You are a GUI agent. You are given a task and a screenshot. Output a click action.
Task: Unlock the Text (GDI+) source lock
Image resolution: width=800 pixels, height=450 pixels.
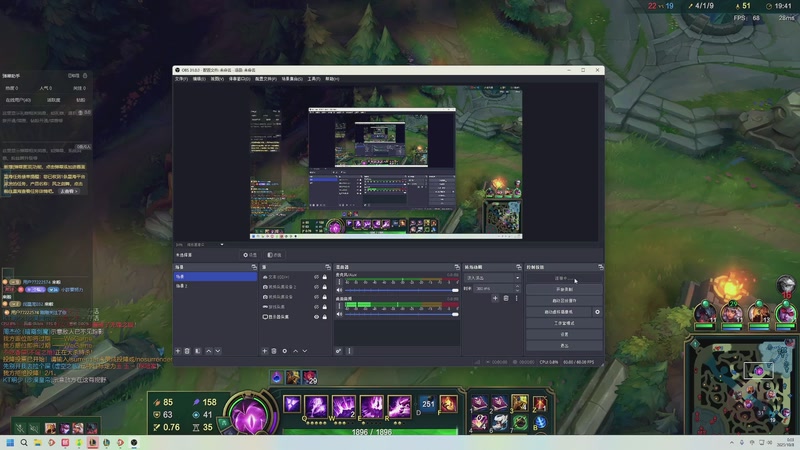324,277
